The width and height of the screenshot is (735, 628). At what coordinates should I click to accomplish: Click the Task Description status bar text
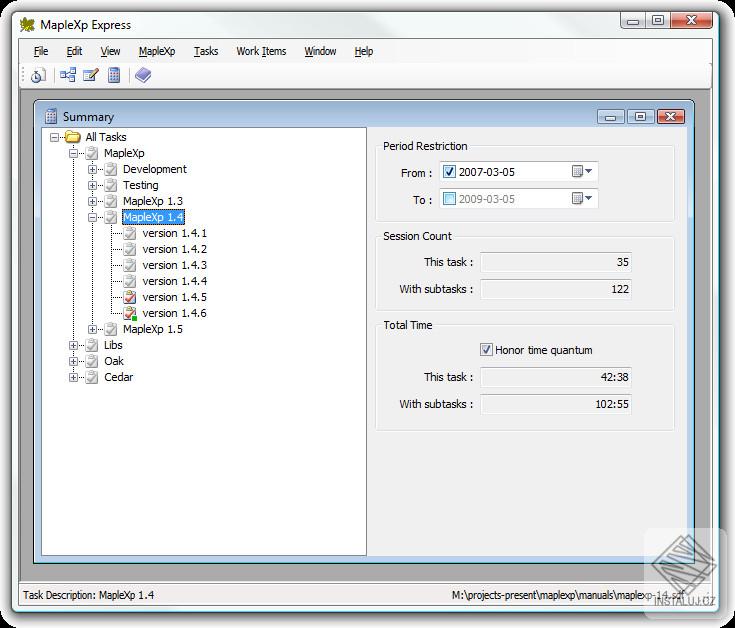89,595
